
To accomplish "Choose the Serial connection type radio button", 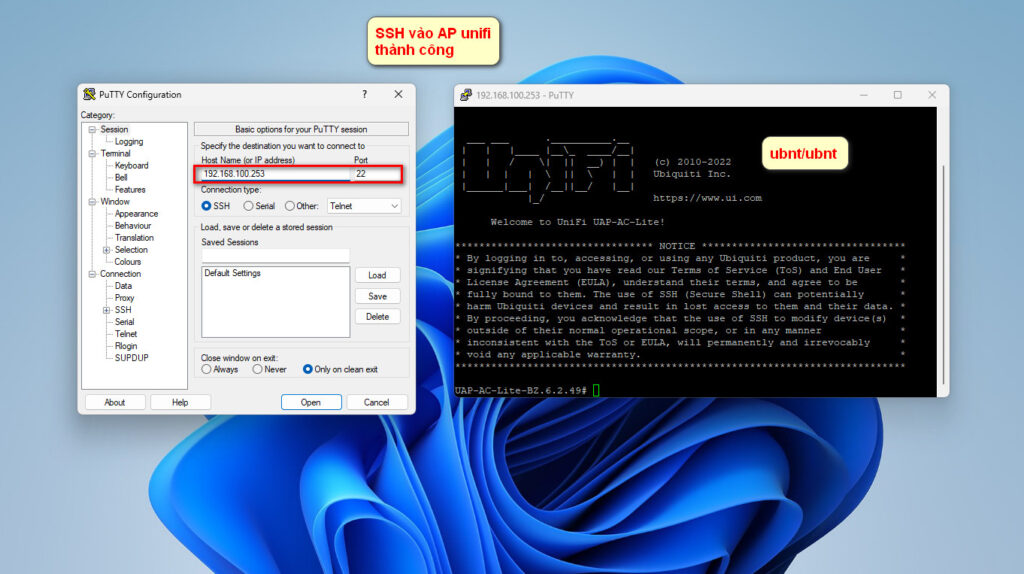I will (x=248, y=206).
